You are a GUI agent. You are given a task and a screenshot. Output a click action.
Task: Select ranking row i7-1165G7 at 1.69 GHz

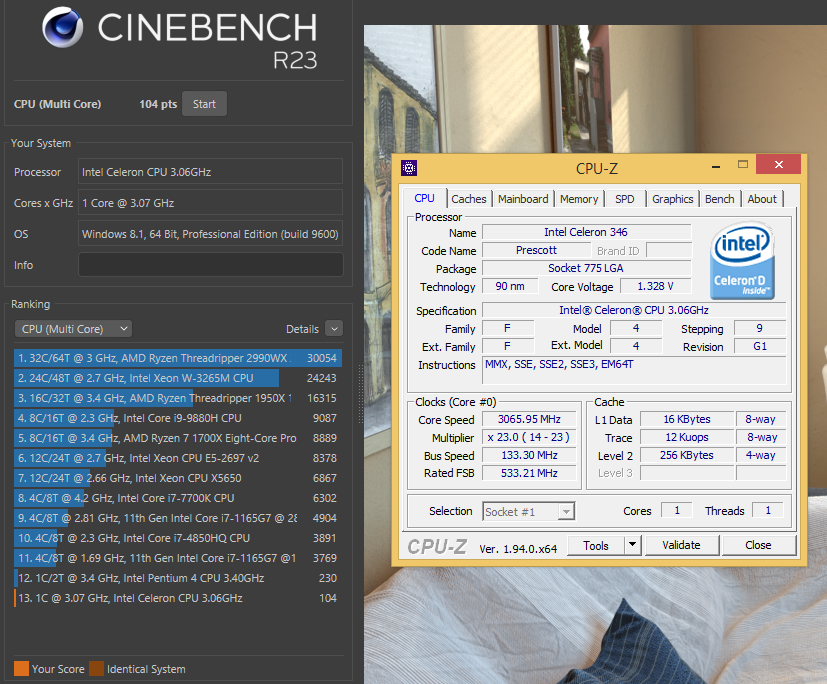tap(178, 558)
